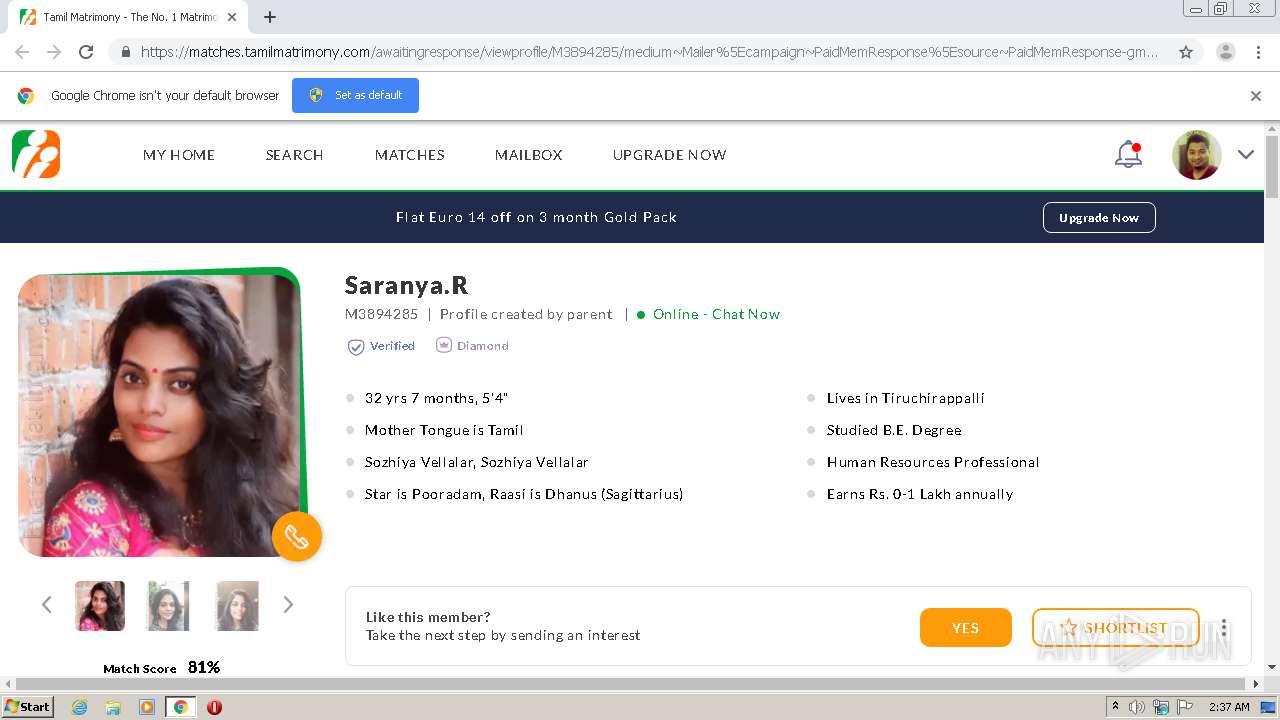
Task: Click Online - Chat Now link
Action: [x=716, y=314]
